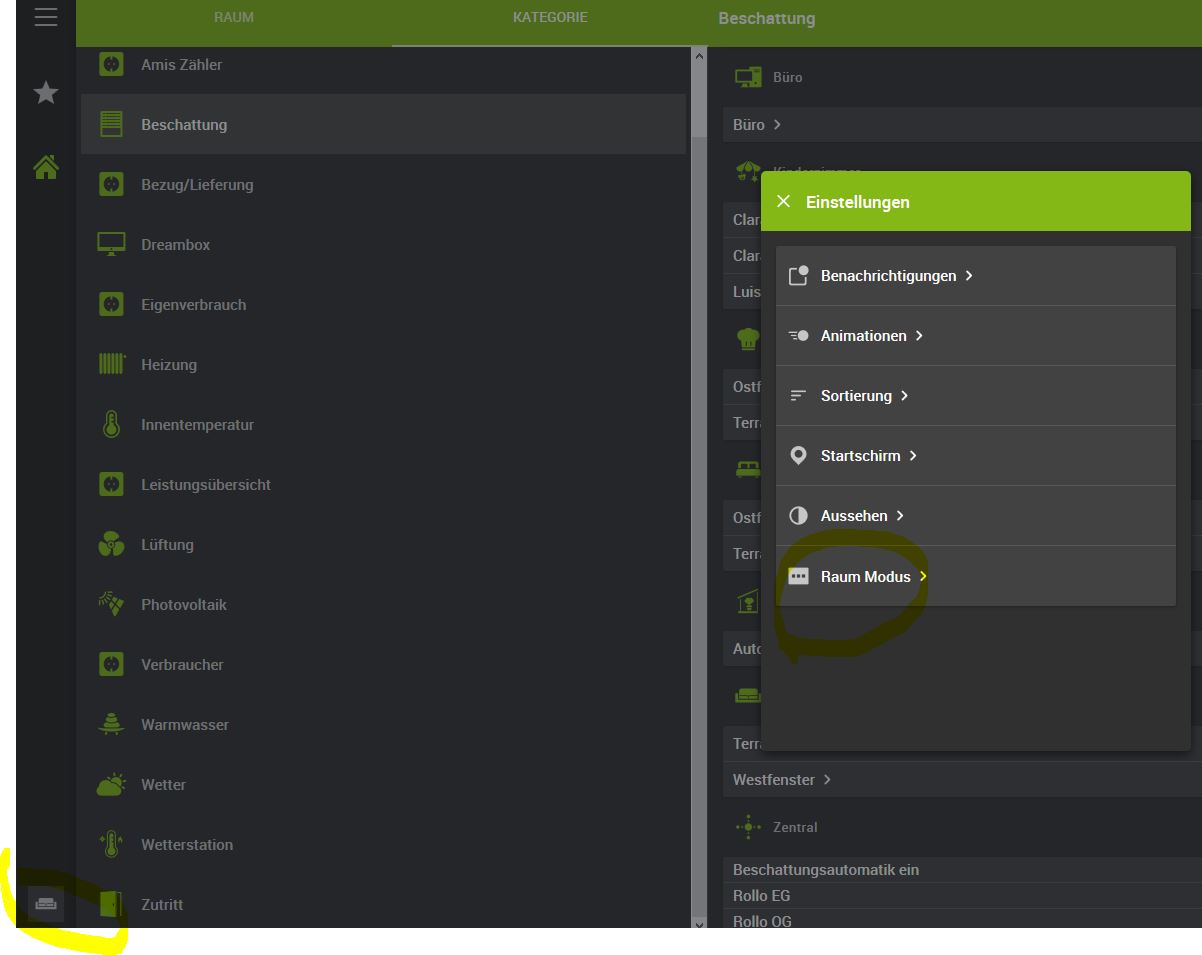1202x955 pixels.
Task: Expand the Büro row chevron
Action: [777, 125]
